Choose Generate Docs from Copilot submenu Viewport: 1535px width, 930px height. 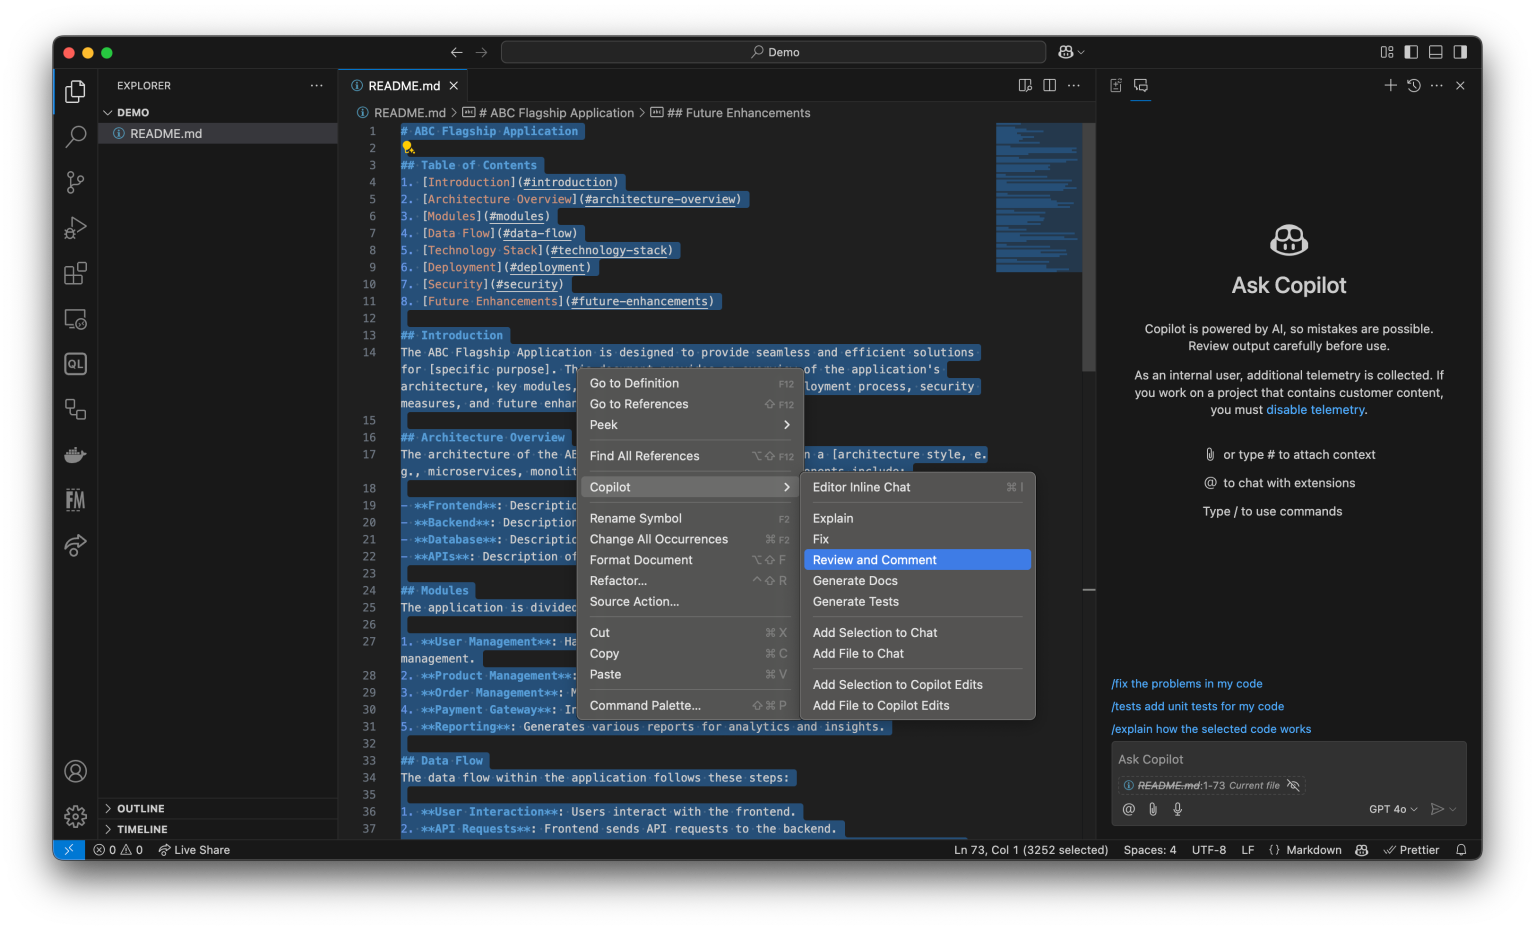tap(855, 580)
